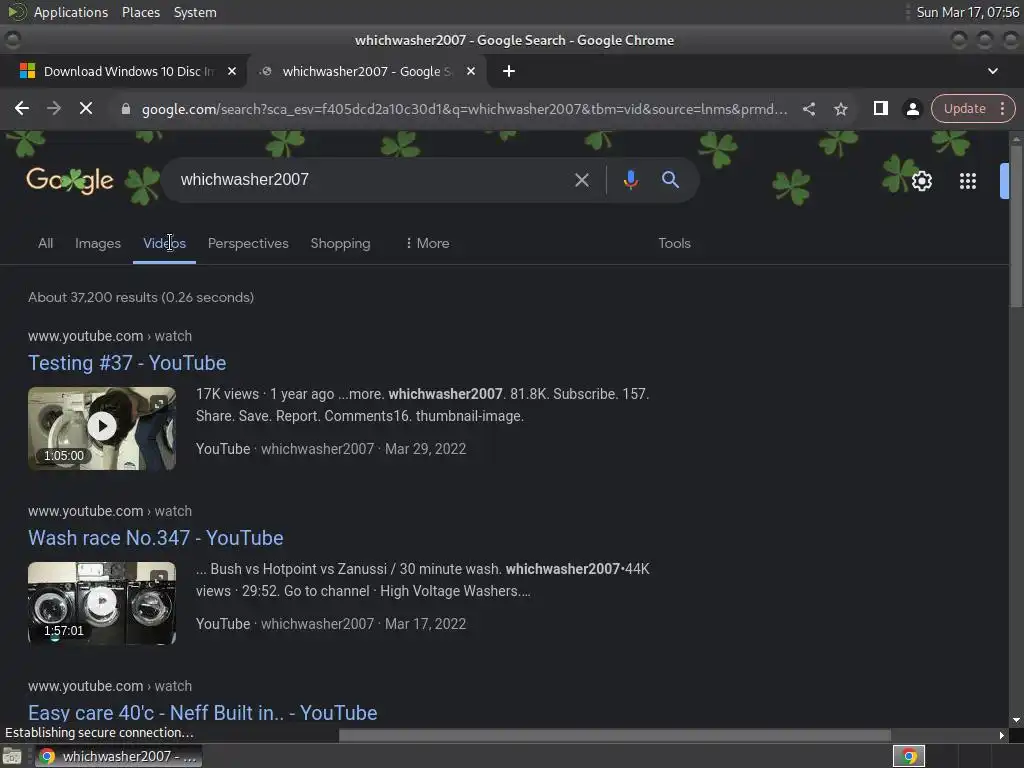Stop loading the page
This screenshot has width=1024, height=768.
coord(86,108)
